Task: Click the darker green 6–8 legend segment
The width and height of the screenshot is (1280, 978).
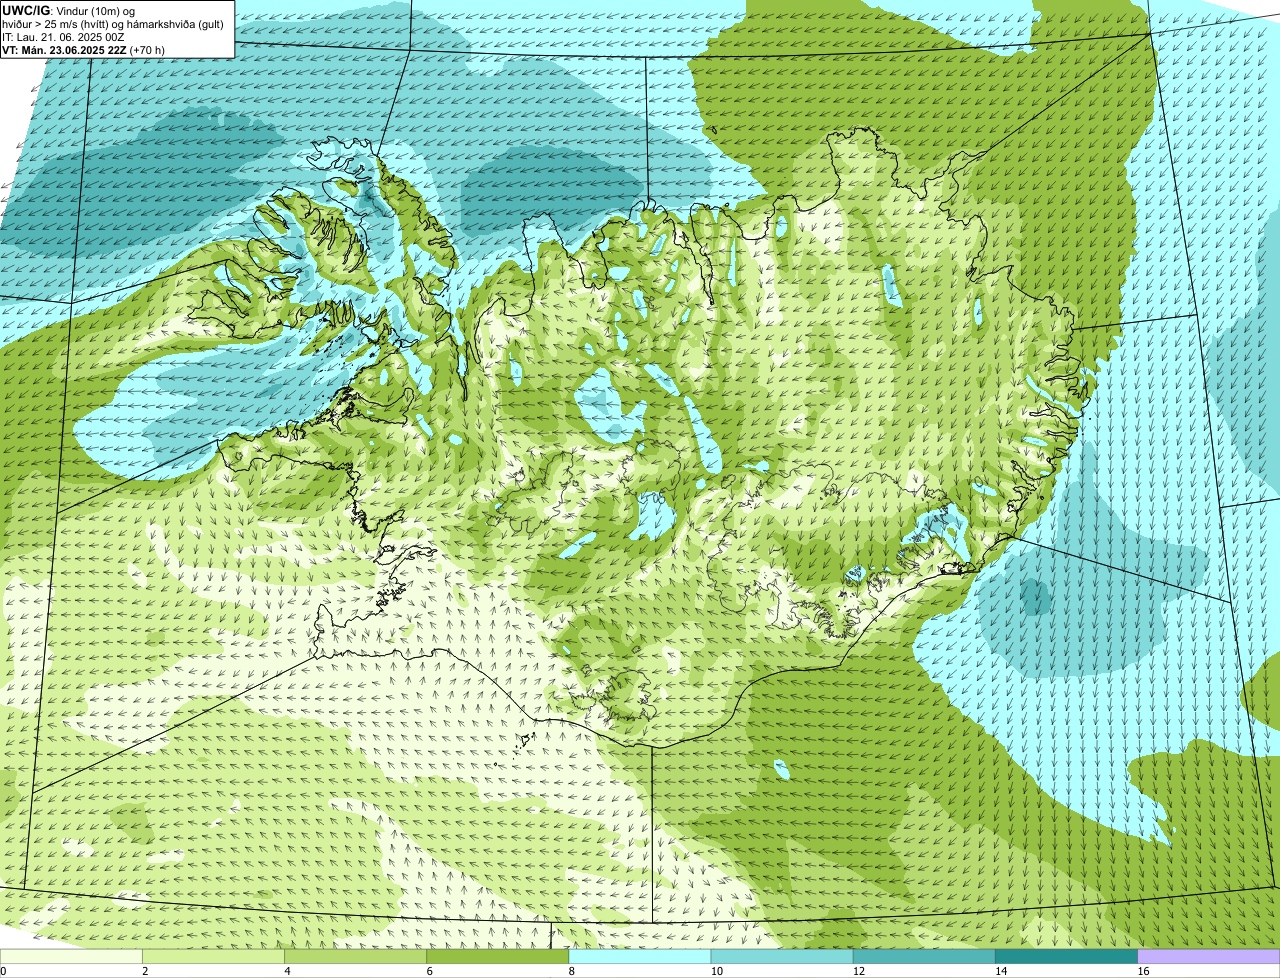Action: [498, 957]
